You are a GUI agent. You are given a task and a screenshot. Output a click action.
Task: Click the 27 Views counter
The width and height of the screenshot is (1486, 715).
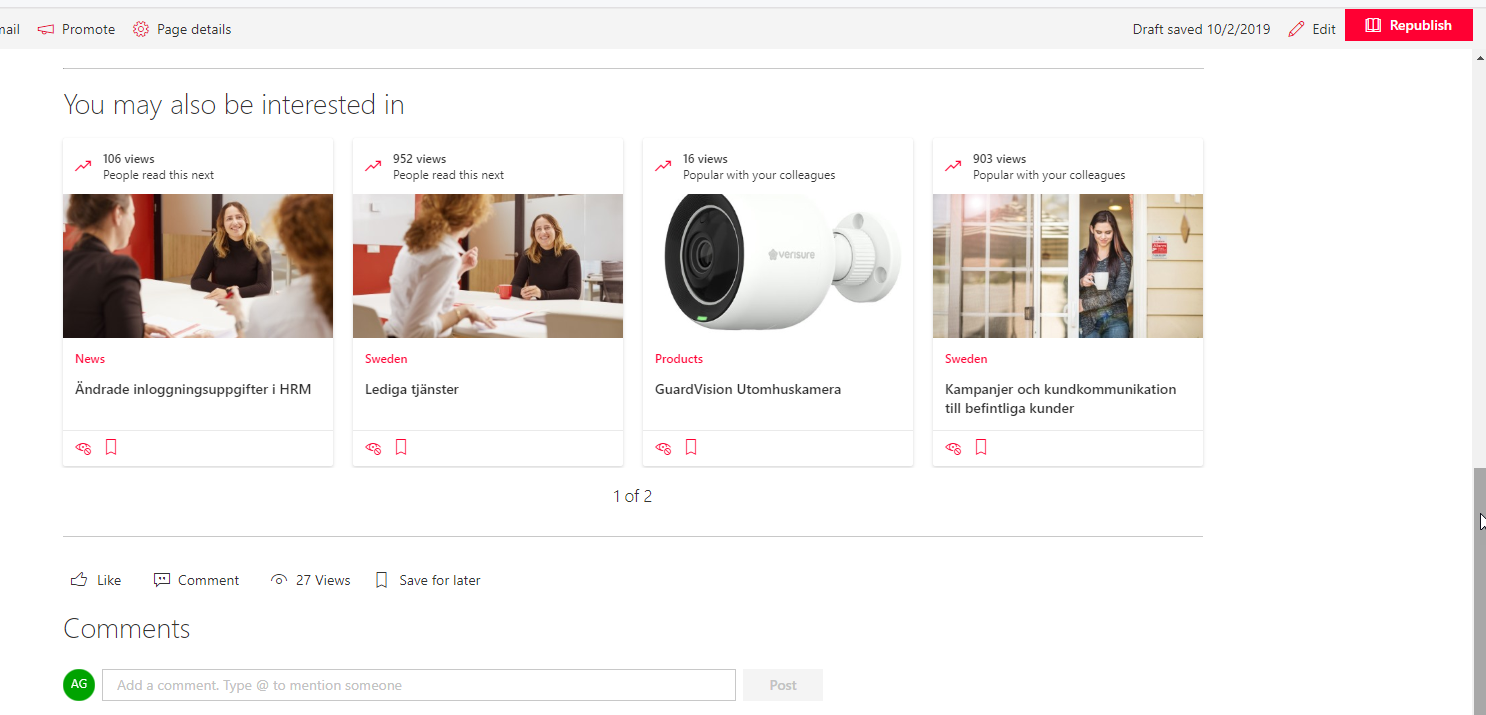(311, 580)
